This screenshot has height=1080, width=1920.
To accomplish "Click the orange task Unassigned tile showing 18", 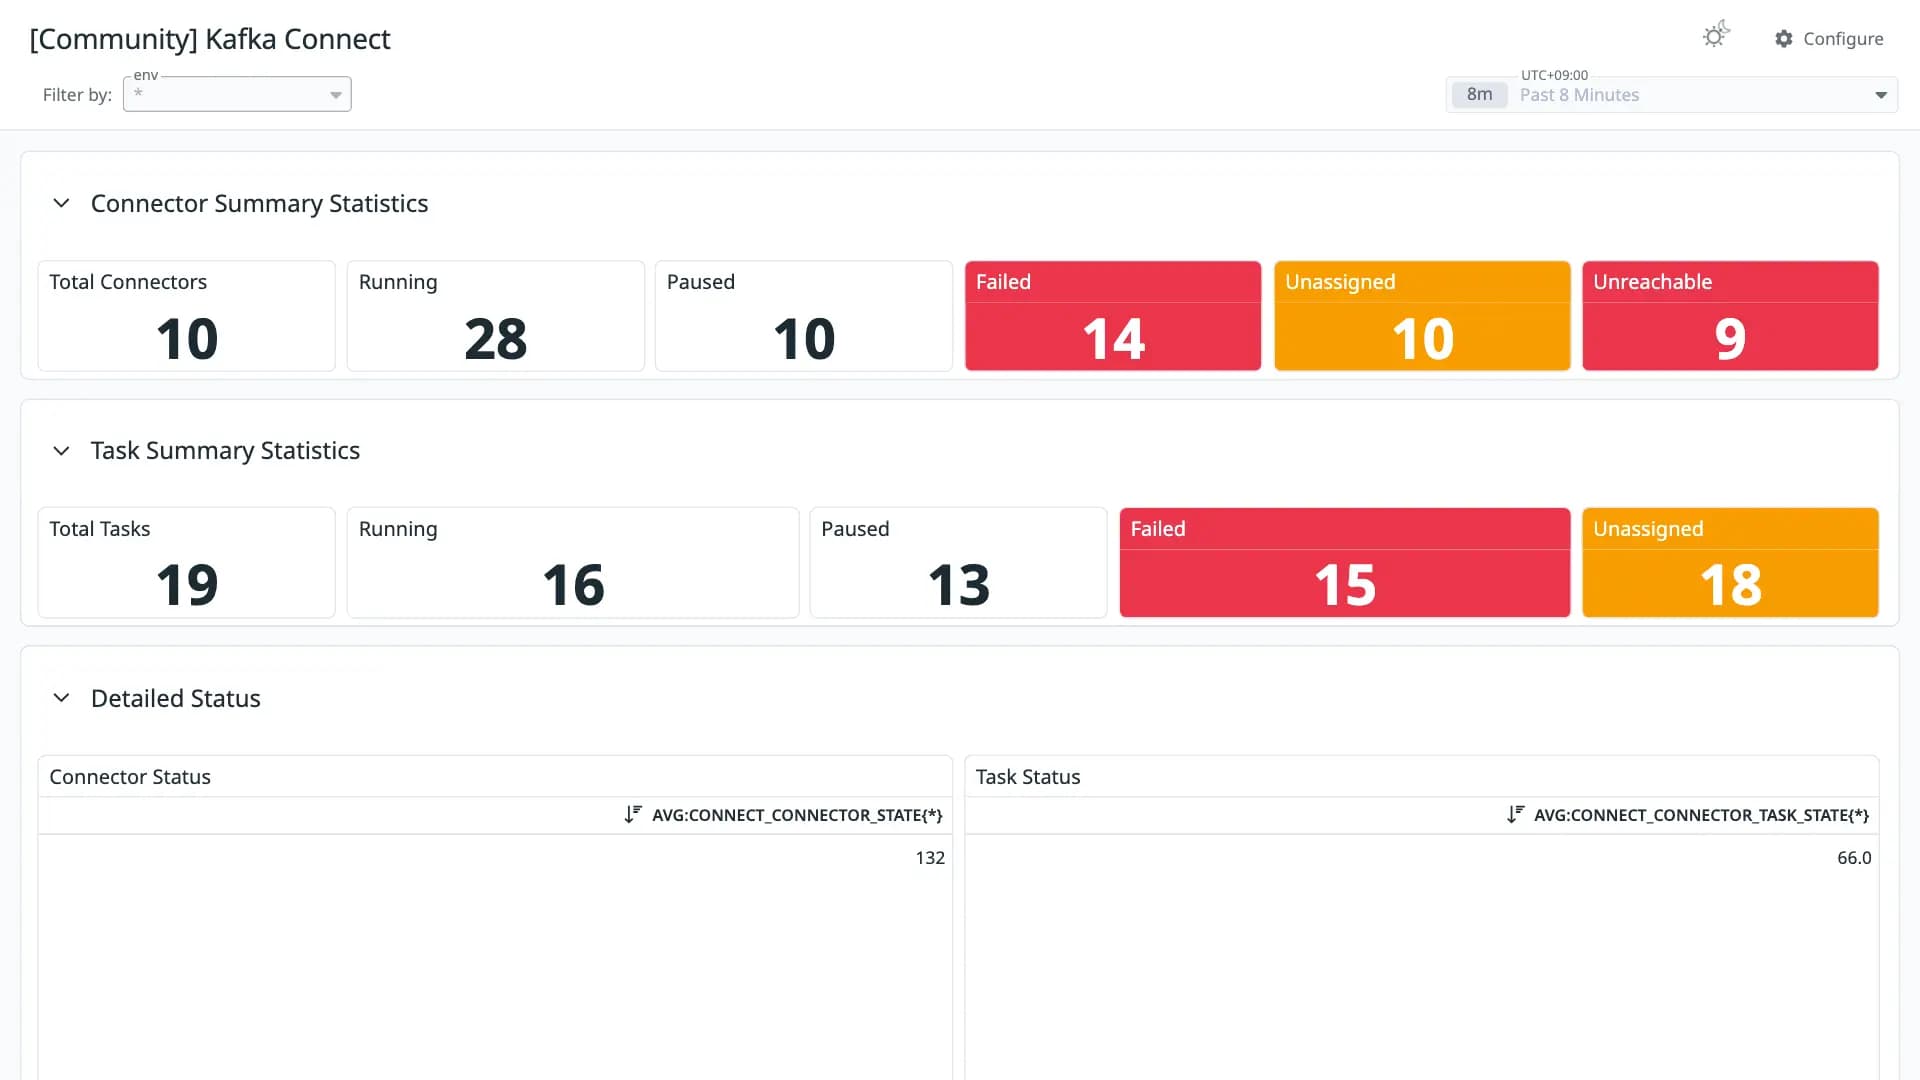I will tap(1730, 563).
